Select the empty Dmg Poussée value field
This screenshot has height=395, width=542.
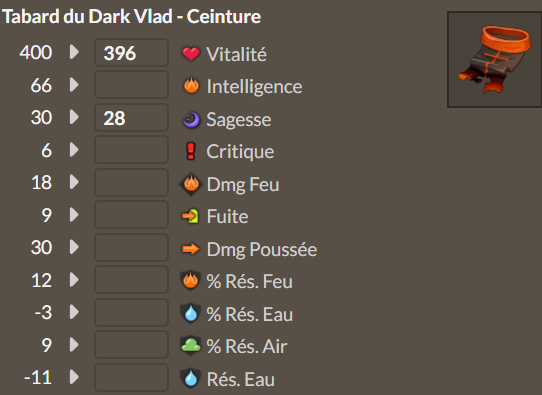coord(131,247)
